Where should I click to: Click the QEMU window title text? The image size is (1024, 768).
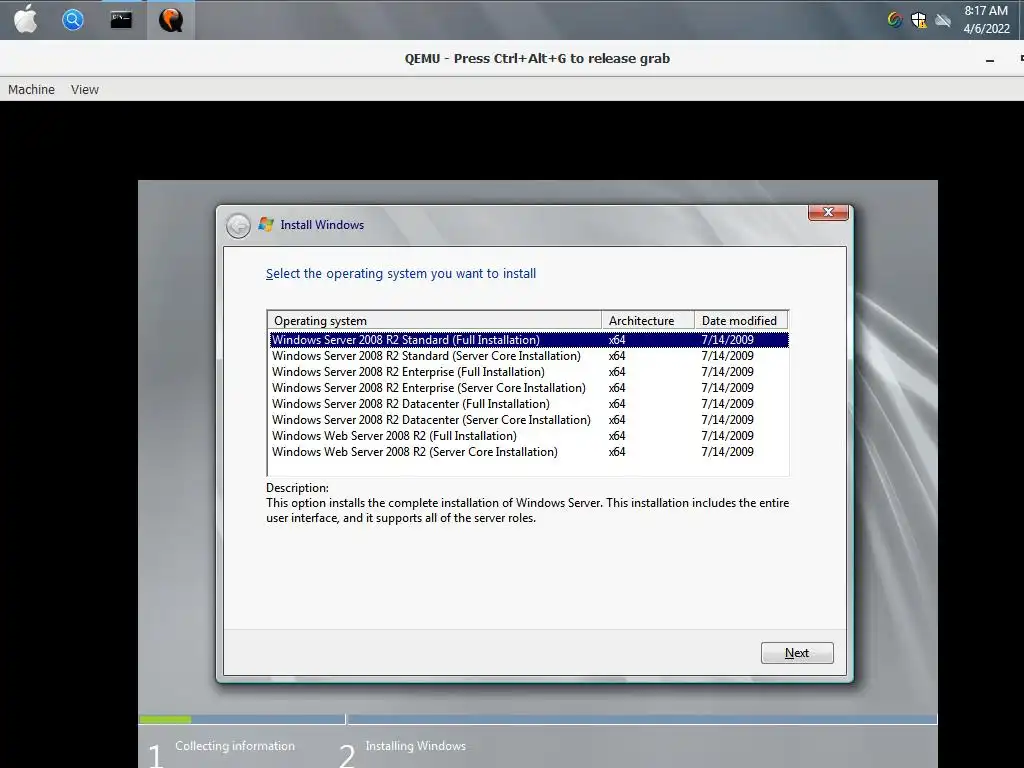click(537, 59)
